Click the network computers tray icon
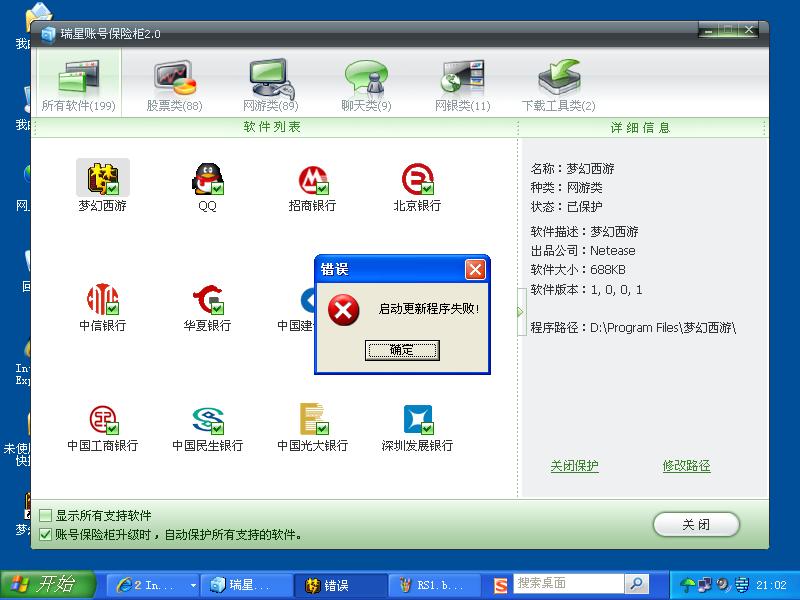 click(705, 585)
